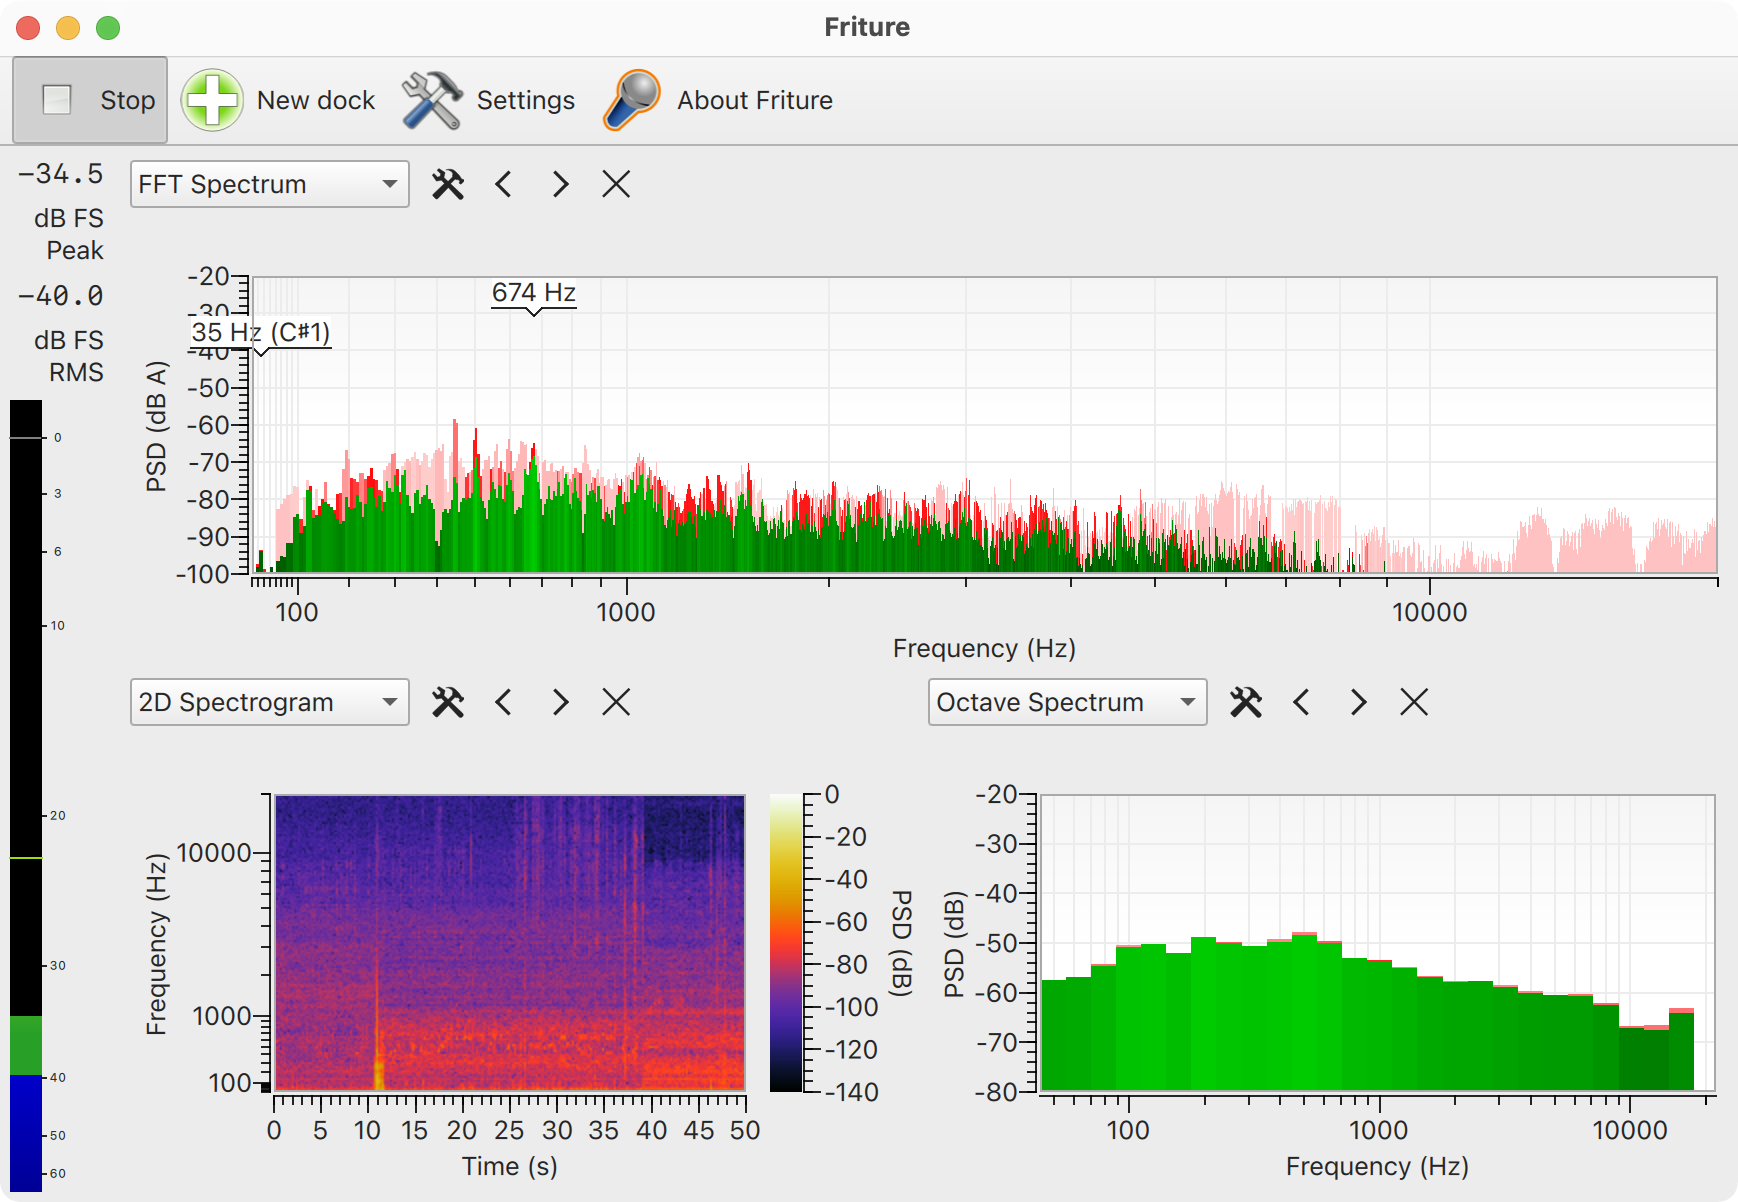Click the dB FS level meter bar
This screenshot has width=1738, height=1202.
tap(26, 796)
